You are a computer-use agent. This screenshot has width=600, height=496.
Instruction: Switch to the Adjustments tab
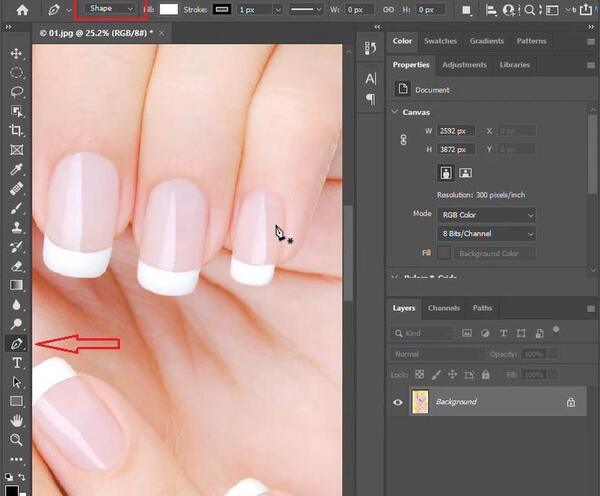click(x=464, y=65)
